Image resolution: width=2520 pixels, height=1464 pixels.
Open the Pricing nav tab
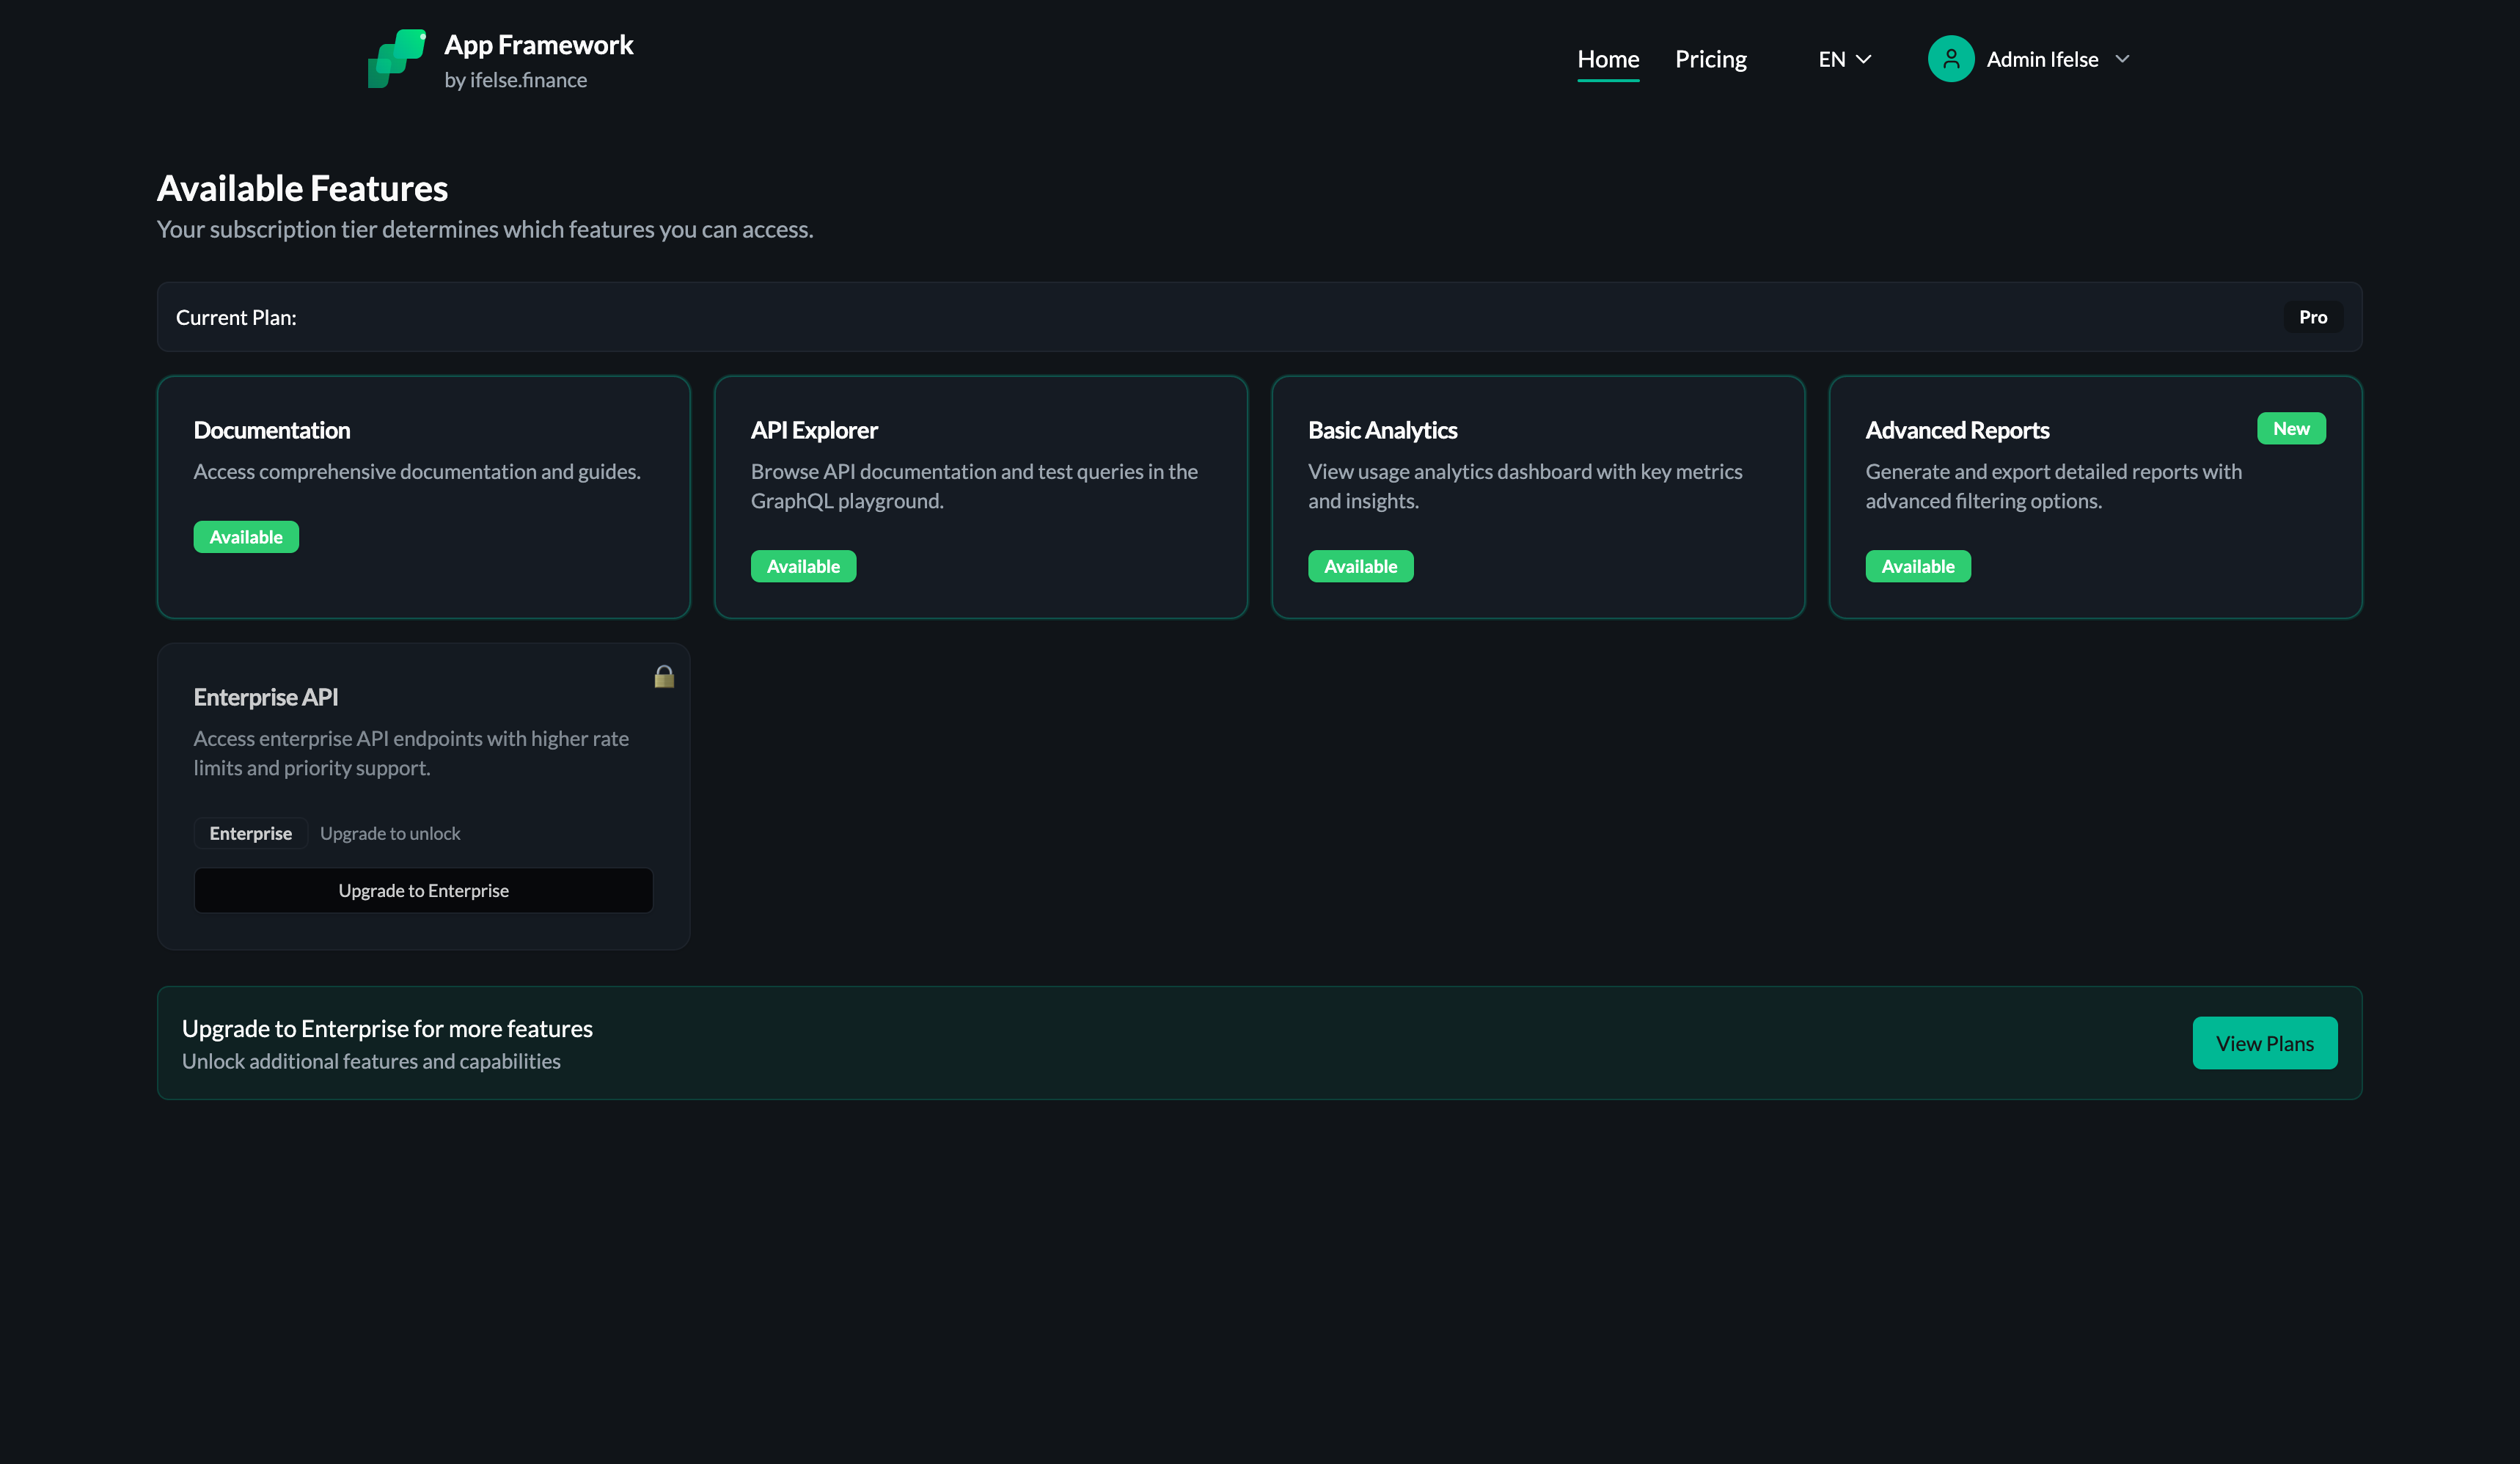[1711, 59]
